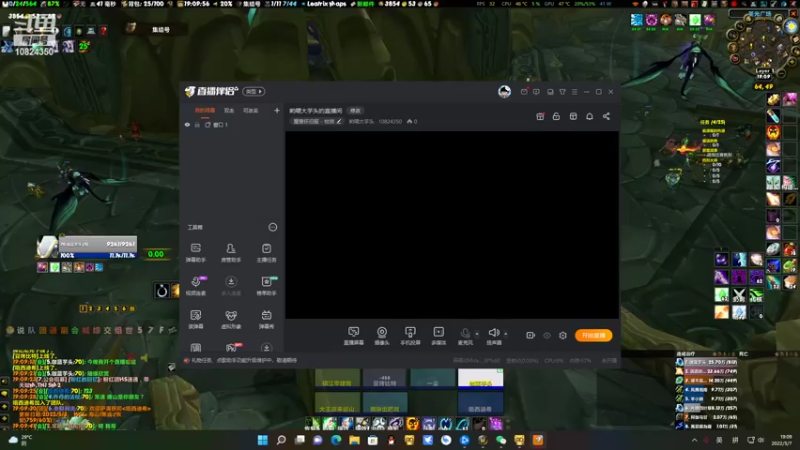The image size is (800, 450).
Task: Open microphone device dropdown arrow
Action: (477, 334)
